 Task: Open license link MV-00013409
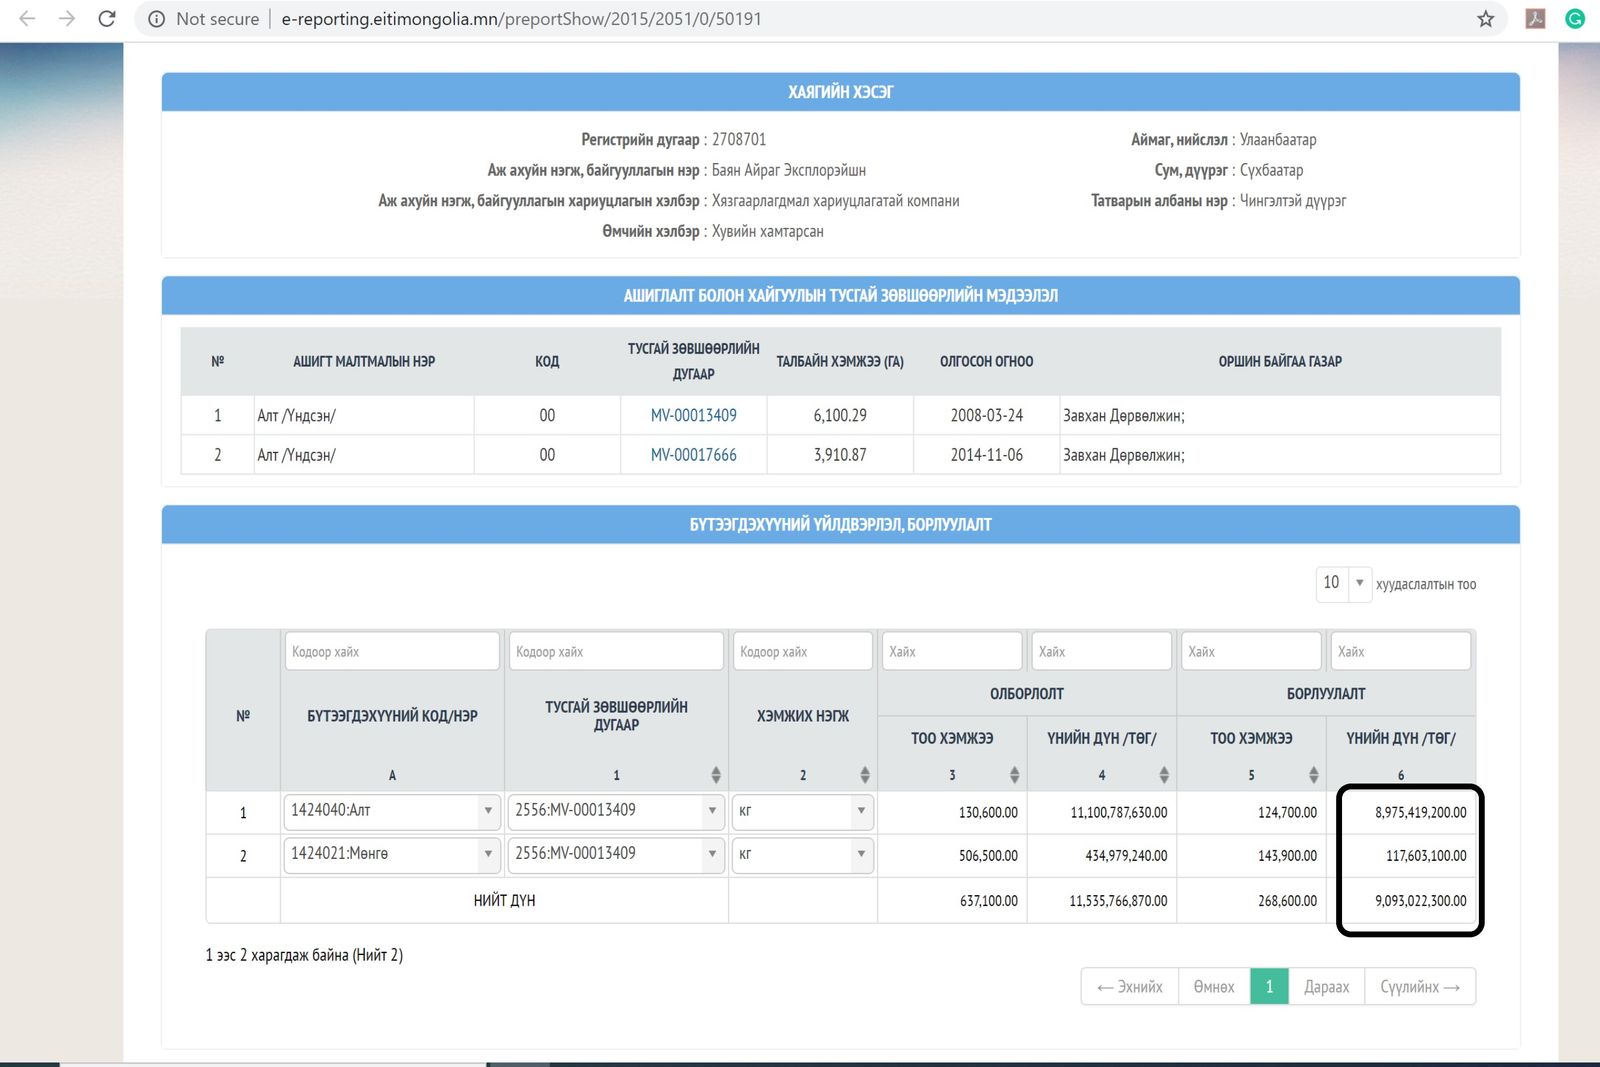tap(693, 416)
